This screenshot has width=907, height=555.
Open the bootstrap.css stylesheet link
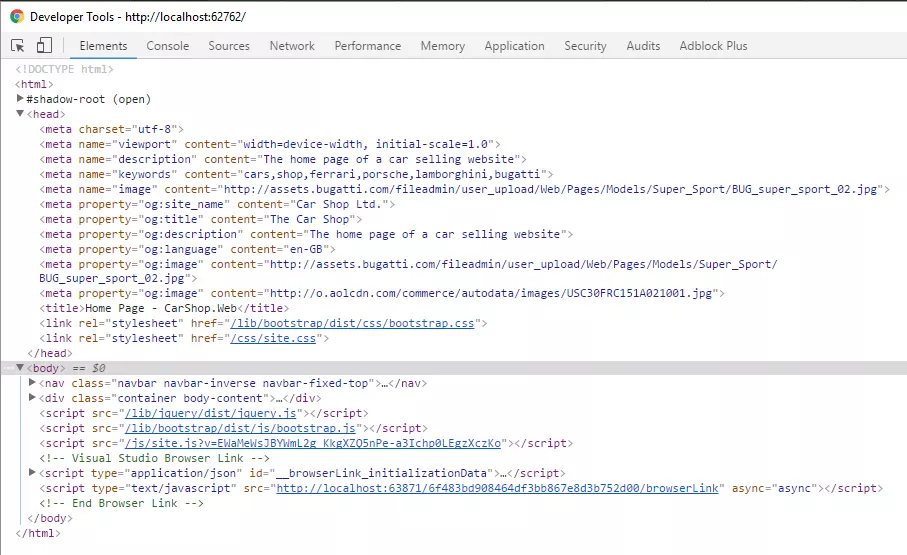click(354, 324)
